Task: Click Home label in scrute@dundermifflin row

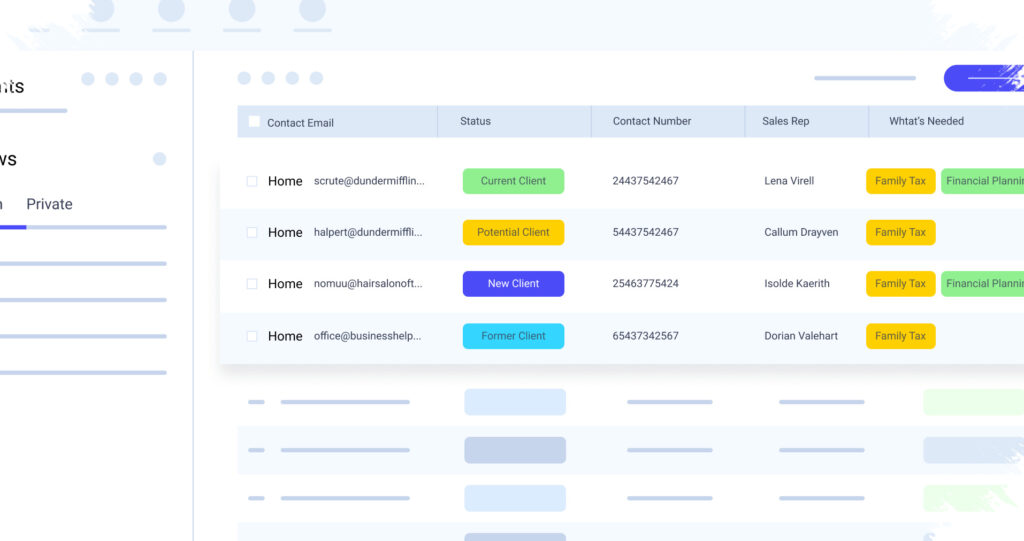Action: click(x=285, y=181)
